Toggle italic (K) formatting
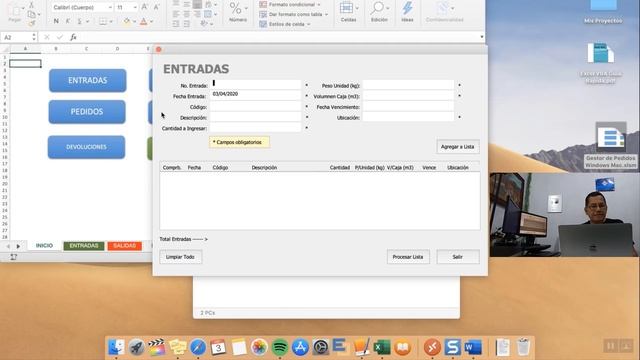 68,21
